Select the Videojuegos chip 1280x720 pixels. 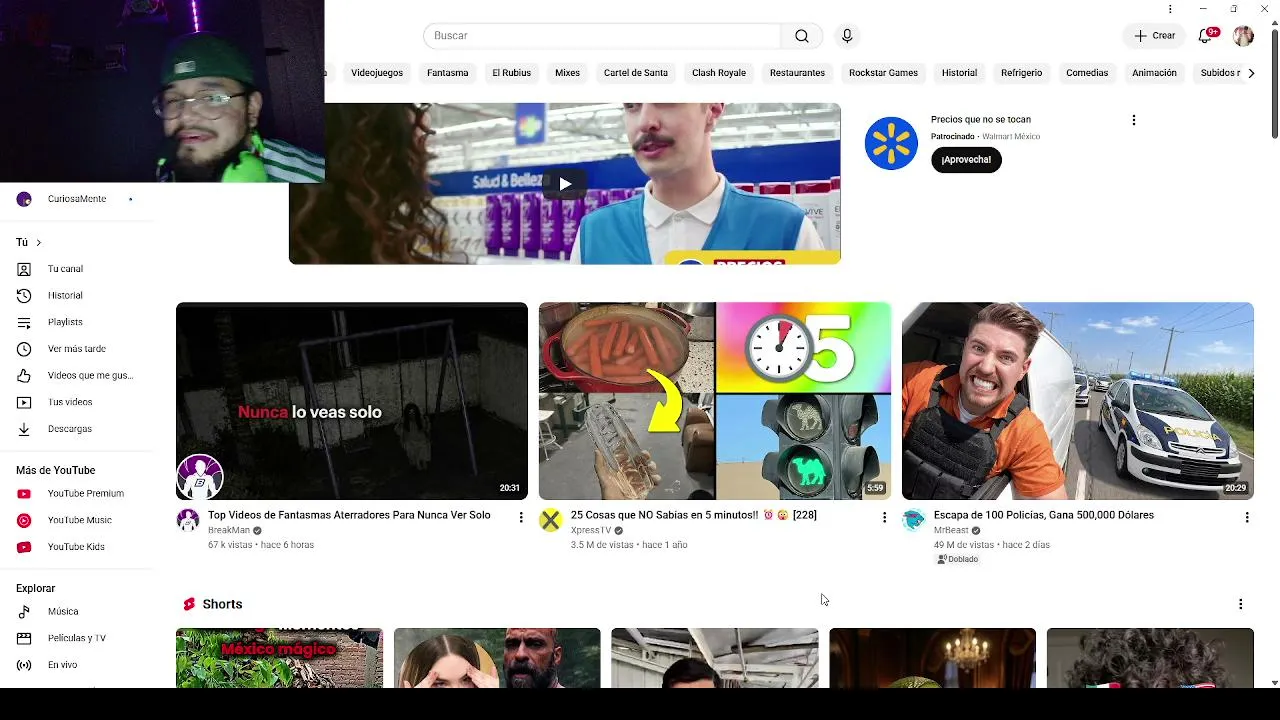[377, 73]
